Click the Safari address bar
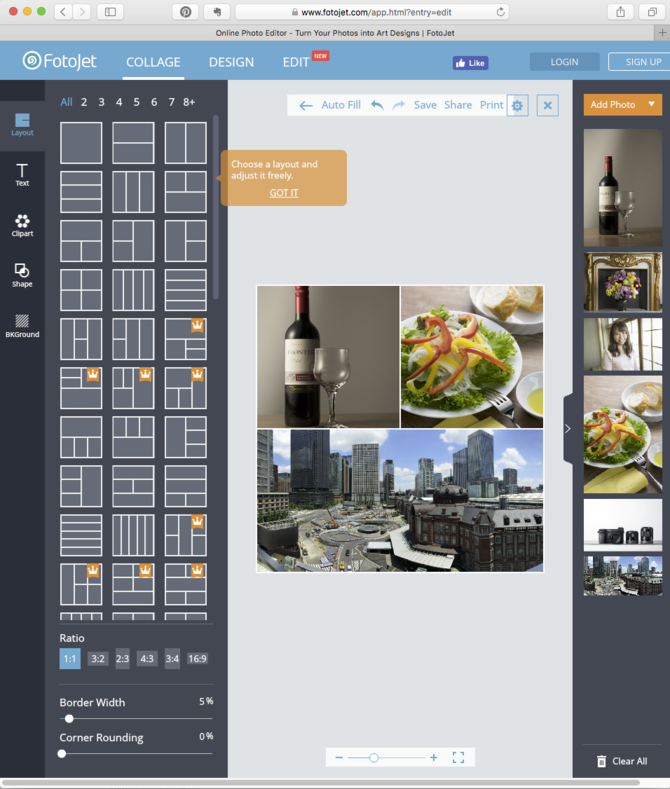Viewport: 670px width, 789px height. coord(372,12)
